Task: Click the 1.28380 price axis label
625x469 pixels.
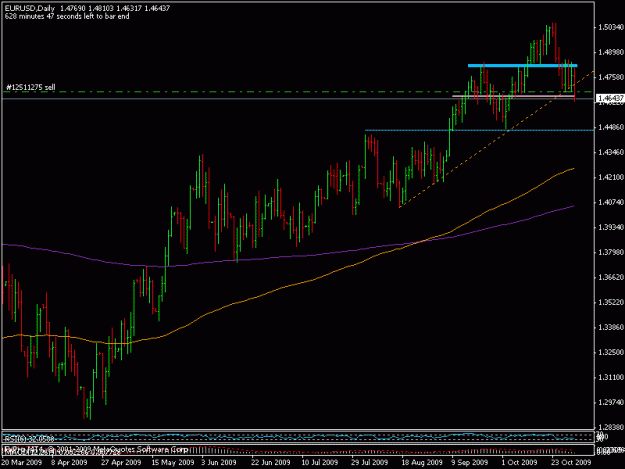Action: click(x=611, y=427)
